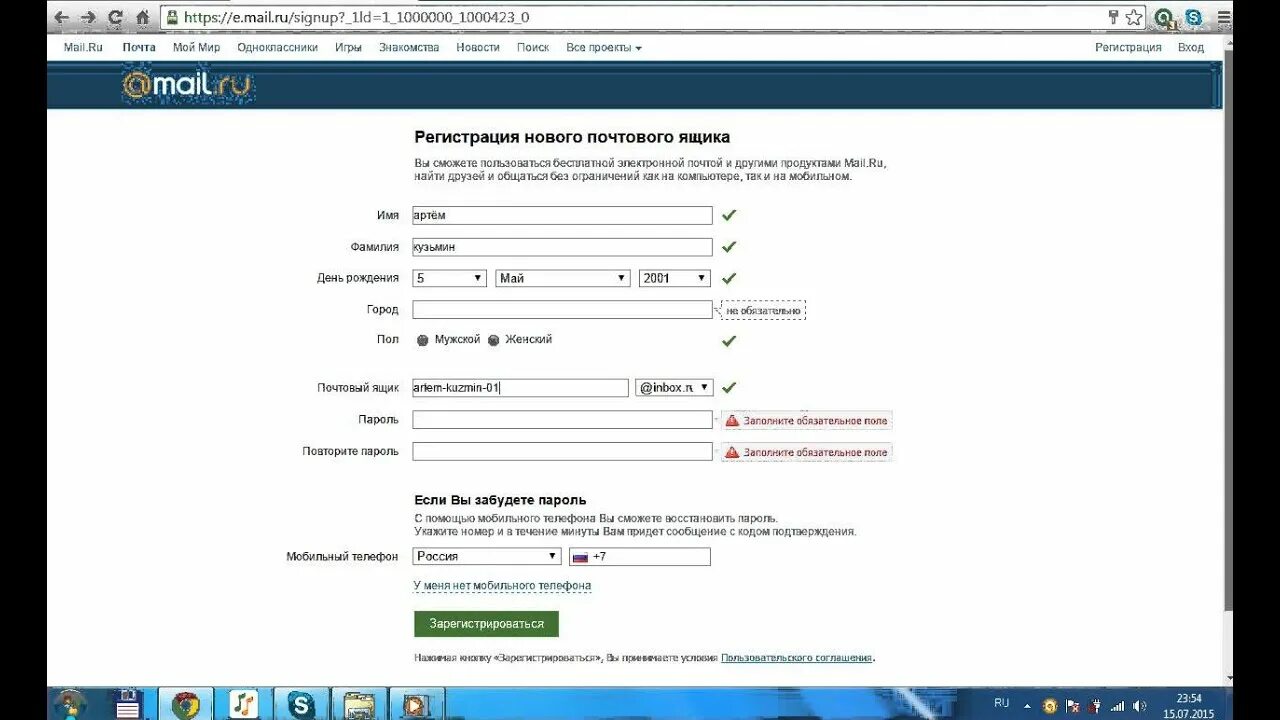This screenshot has height=720, width=1280.
Task: Show hidden tray icons arrow
Action: point(1028,704)
